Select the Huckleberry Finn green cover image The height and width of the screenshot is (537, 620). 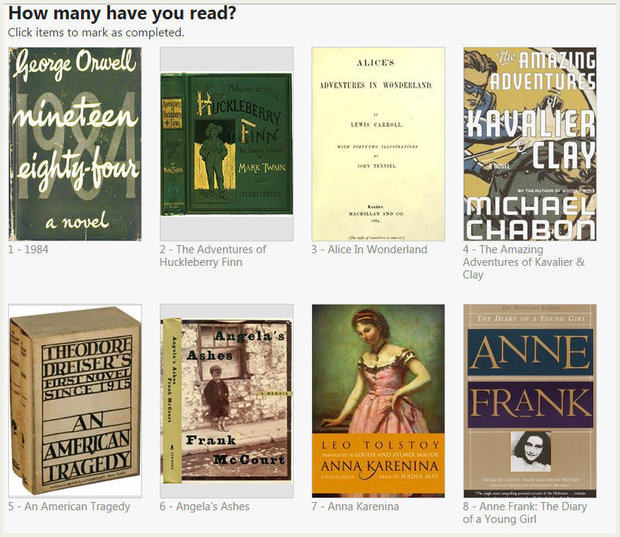coord(227,144)
